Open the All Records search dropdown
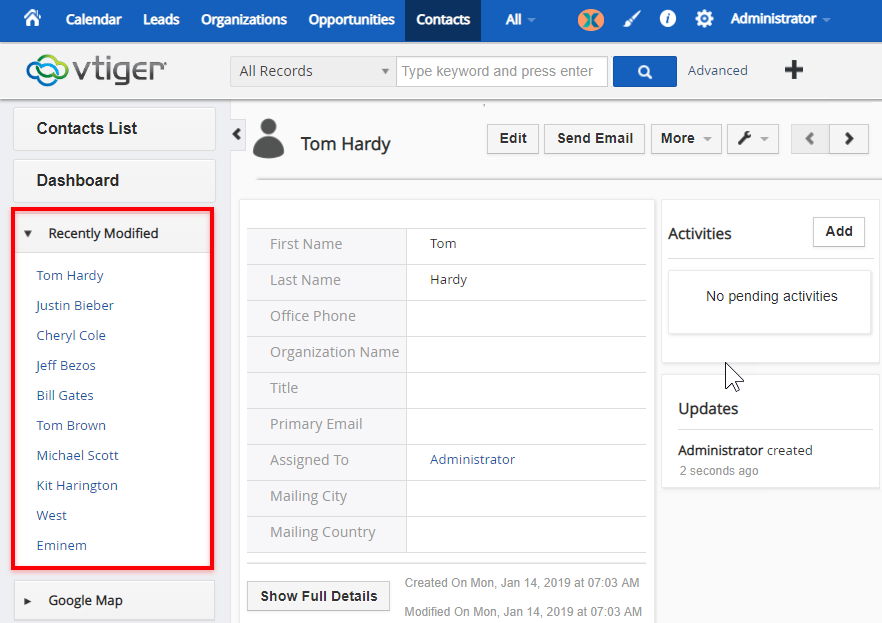 click(x=313, y=71)
